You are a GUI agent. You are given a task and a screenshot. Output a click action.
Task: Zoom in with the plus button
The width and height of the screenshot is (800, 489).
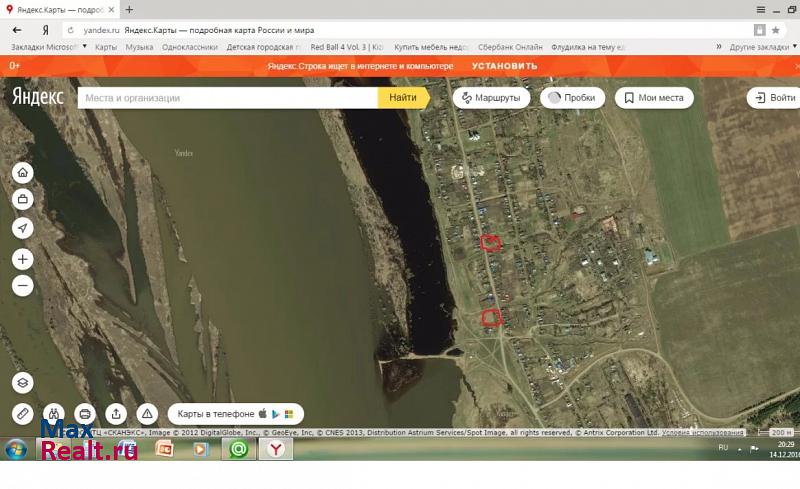(x=22, y=259)
